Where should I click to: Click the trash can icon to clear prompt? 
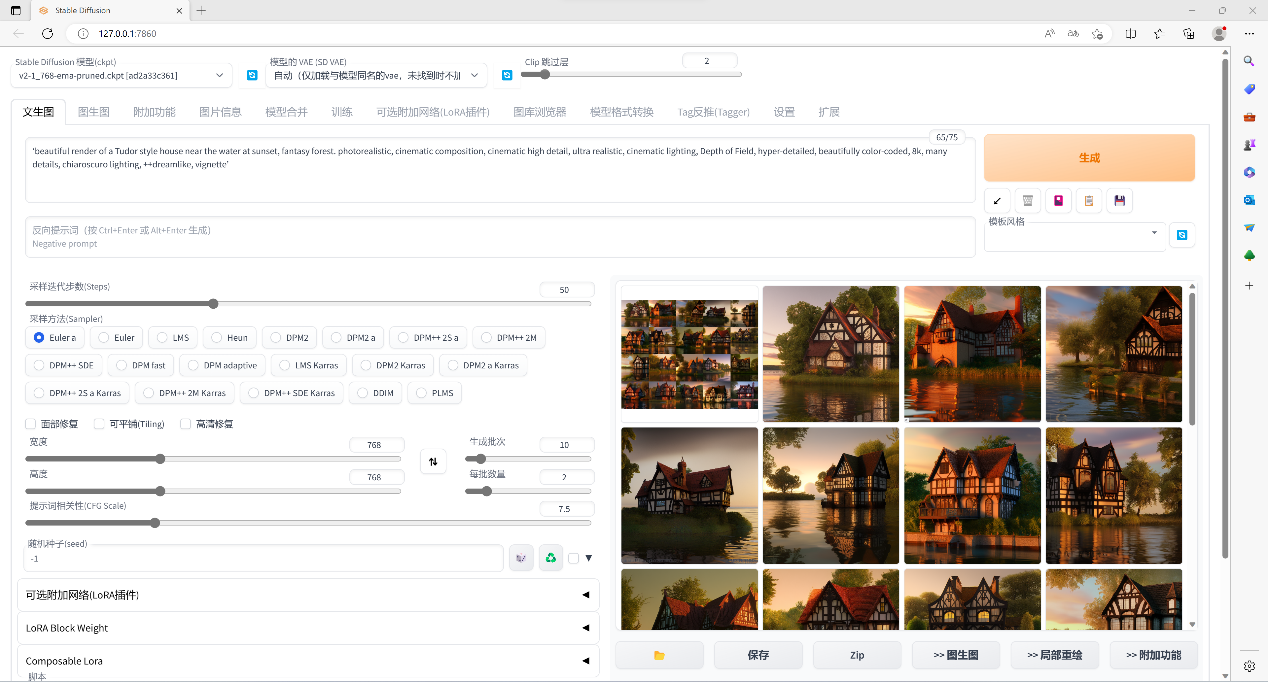pyautogui.click(x=1027, y=200)
